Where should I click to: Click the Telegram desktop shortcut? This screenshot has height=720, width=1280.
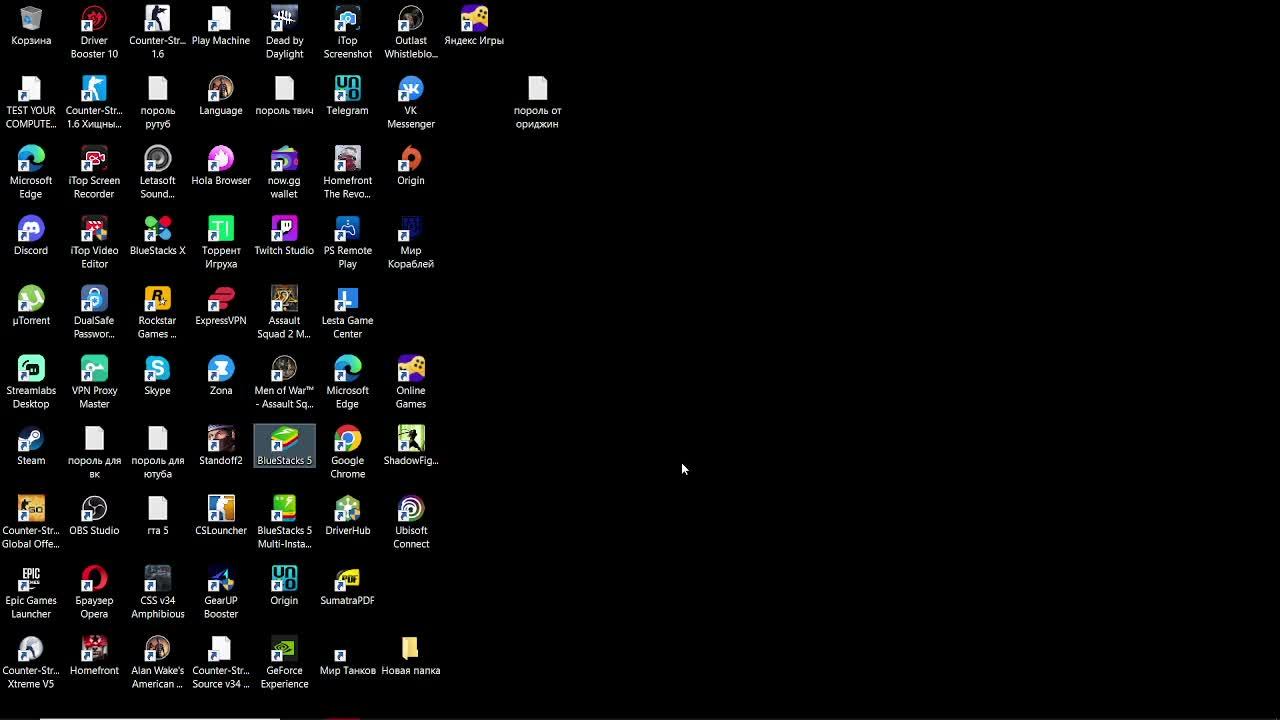347,96
